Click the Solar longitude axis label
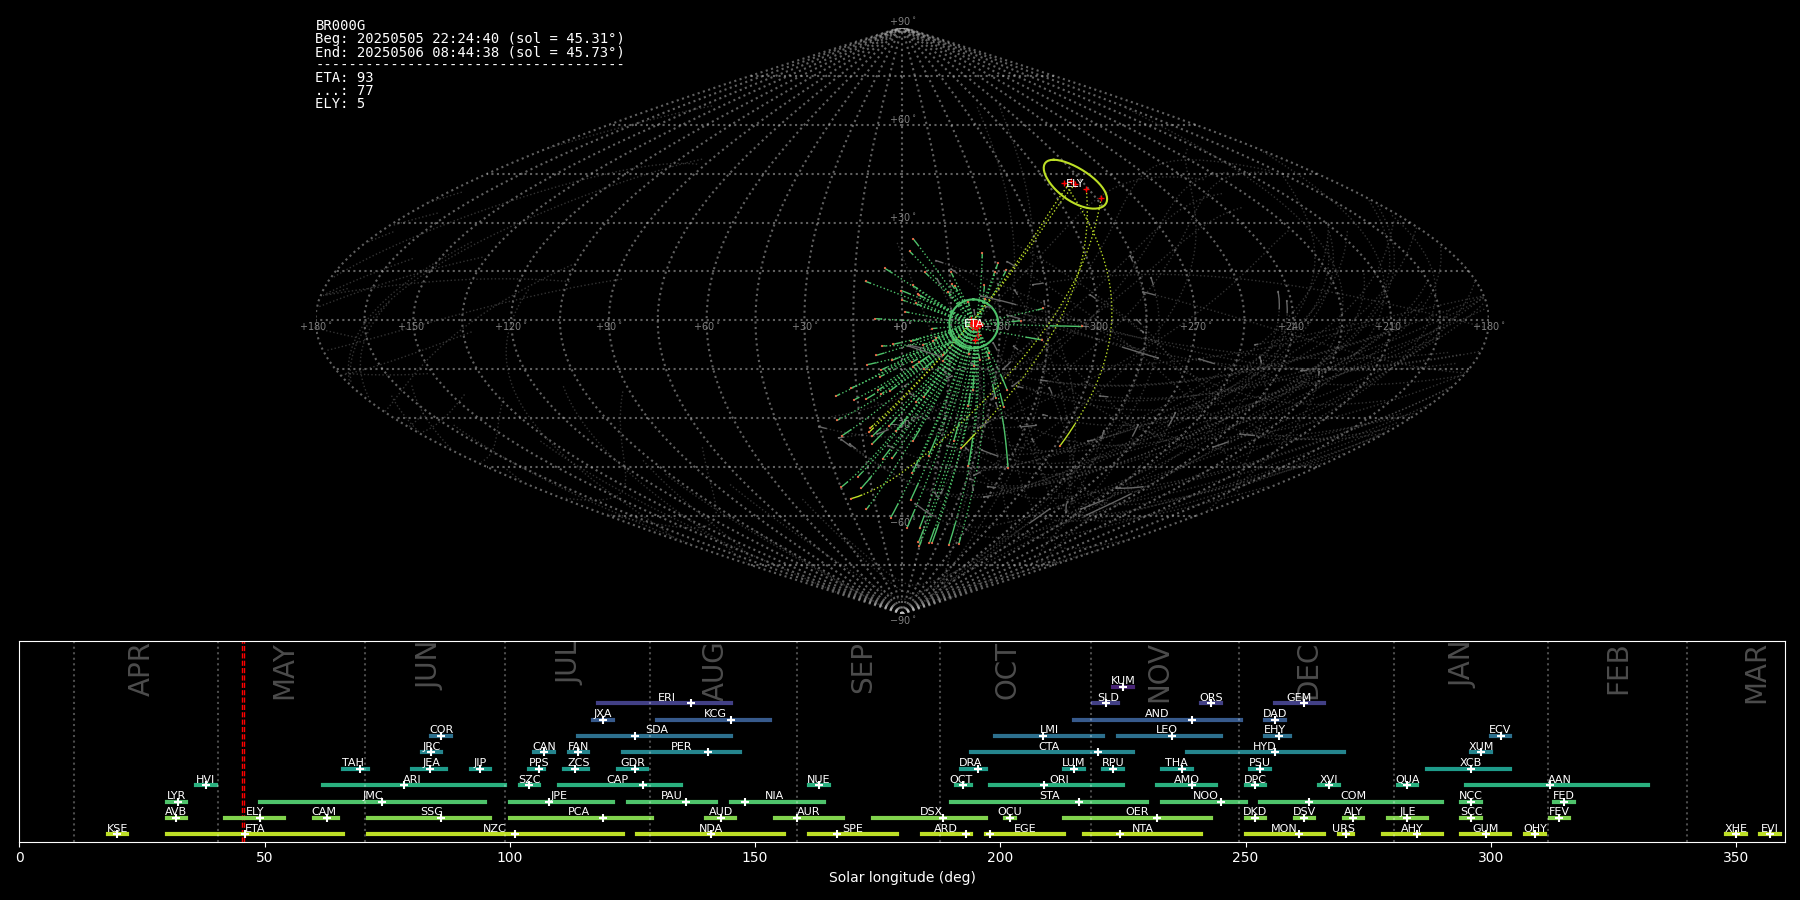1800x900 pixels. (x=901, y=878)
